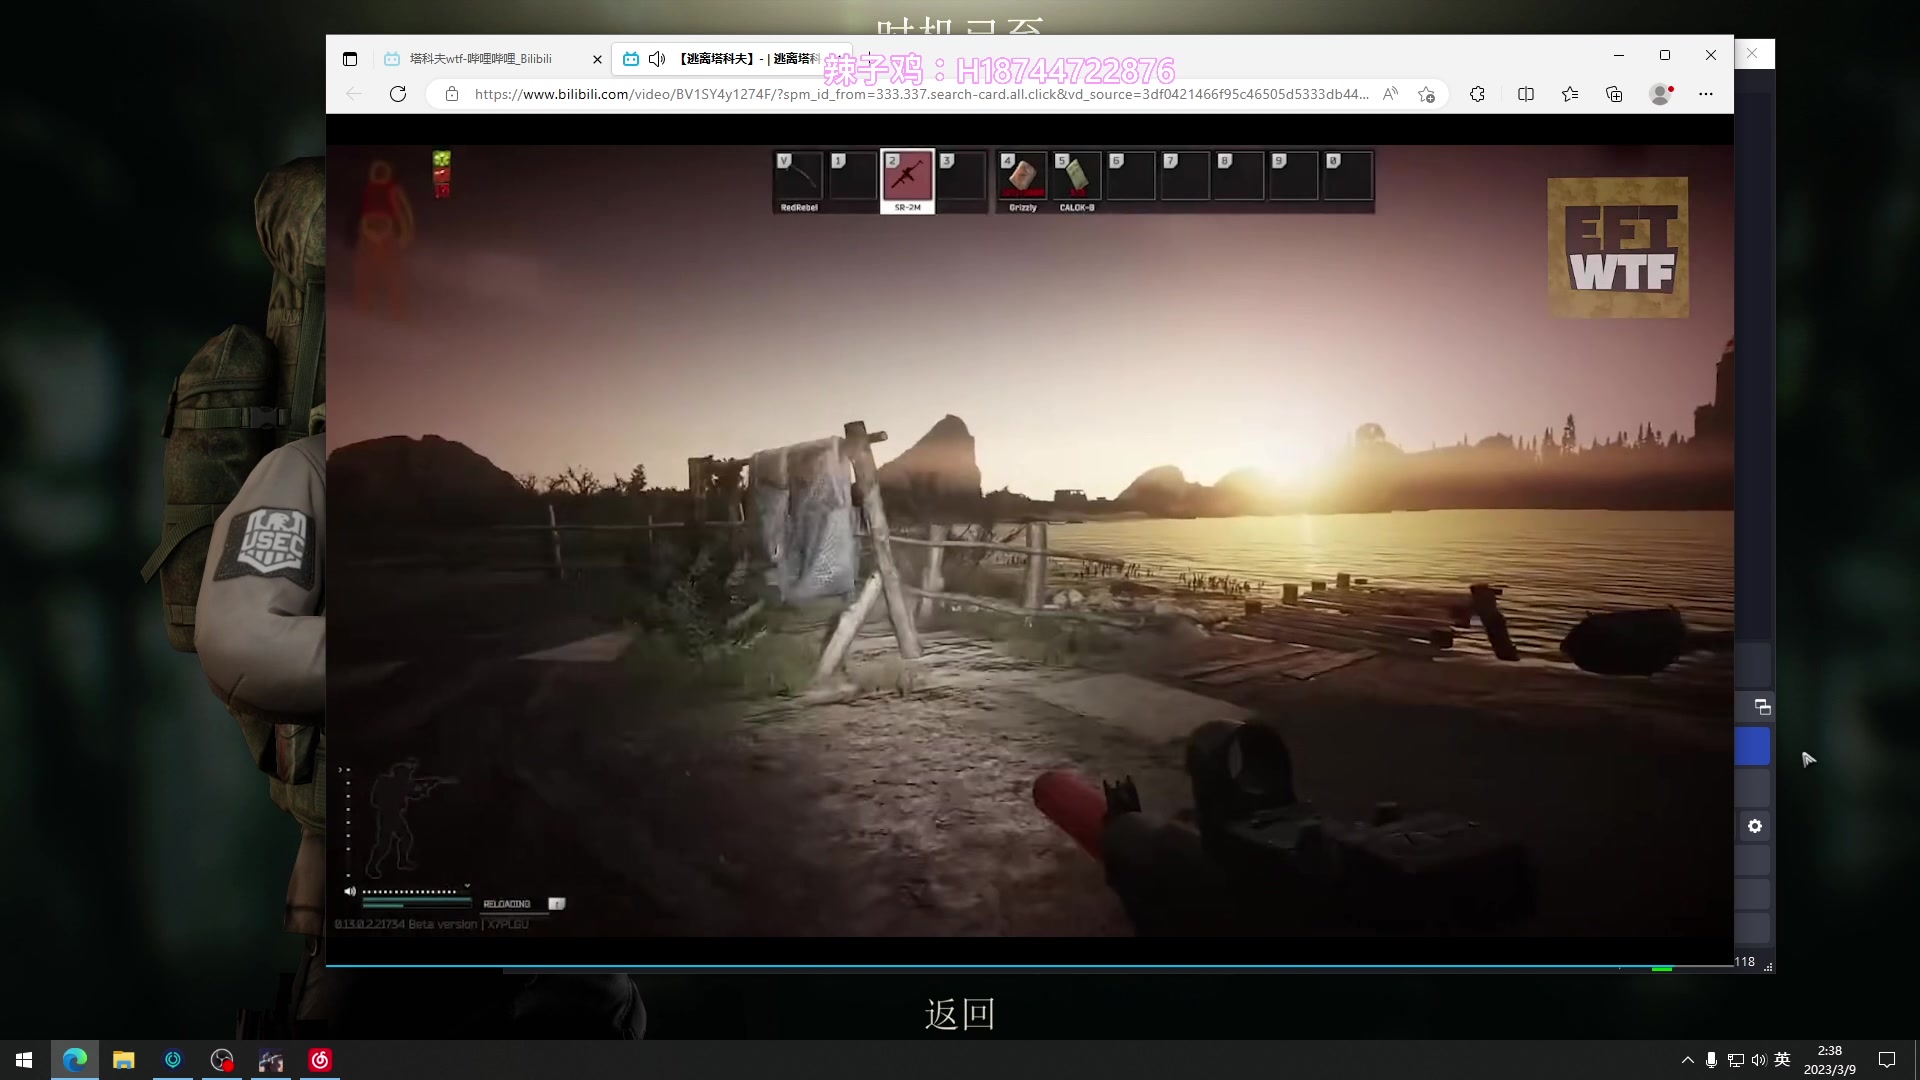Click the highlighted blue OBS control button
Screen dimensions: 1920x1080
click(x=1752, y=746)
